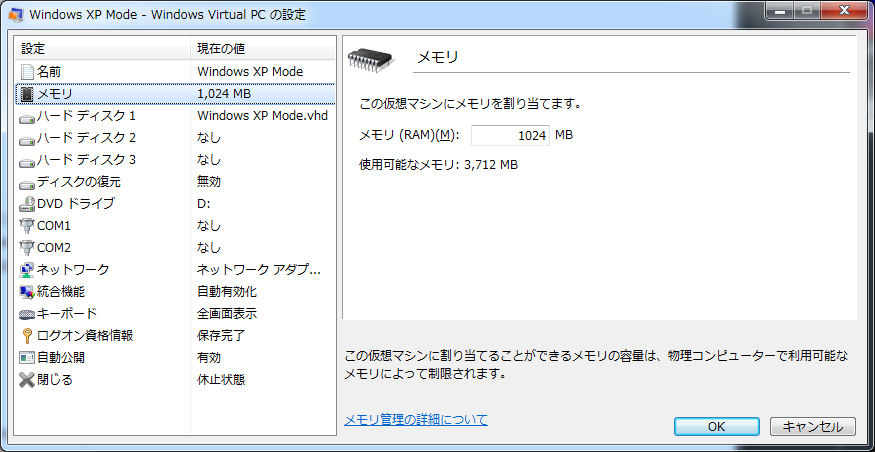
Task: Click the DVD ドライブ icon
Action: [x=27, y=204]
